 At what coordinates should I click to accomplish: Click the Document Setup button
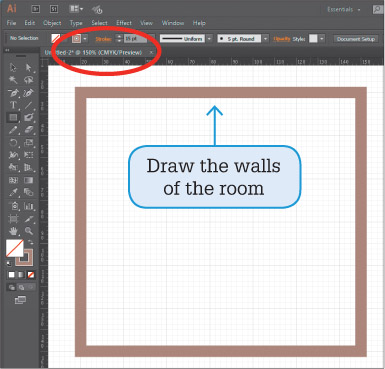click(x=356, y=39)
